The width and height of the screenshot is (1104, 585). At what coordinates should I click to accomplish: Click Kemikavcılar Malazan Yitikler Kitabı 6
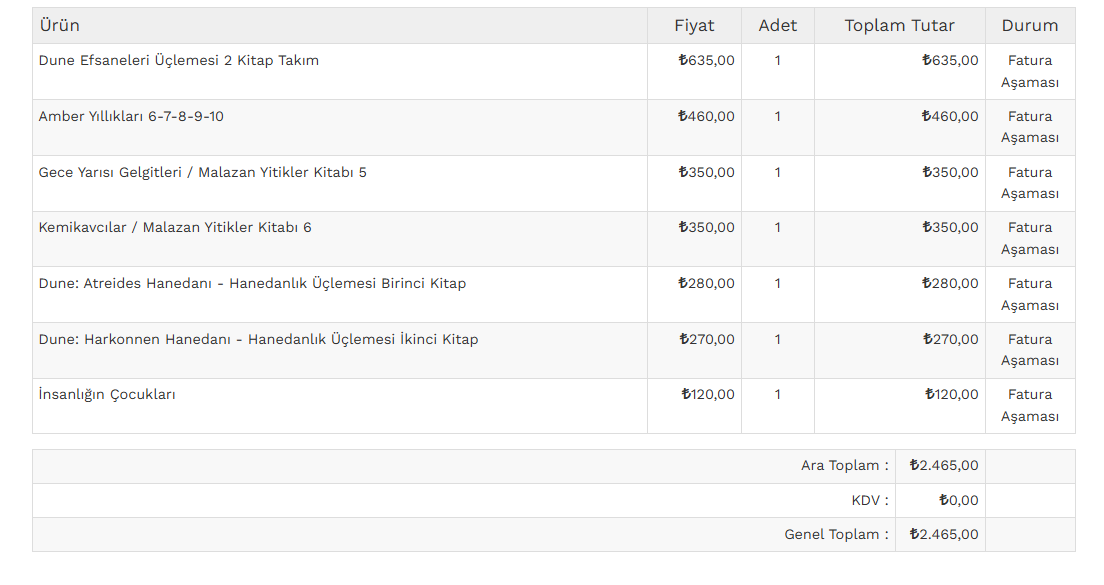pos(175,228)
